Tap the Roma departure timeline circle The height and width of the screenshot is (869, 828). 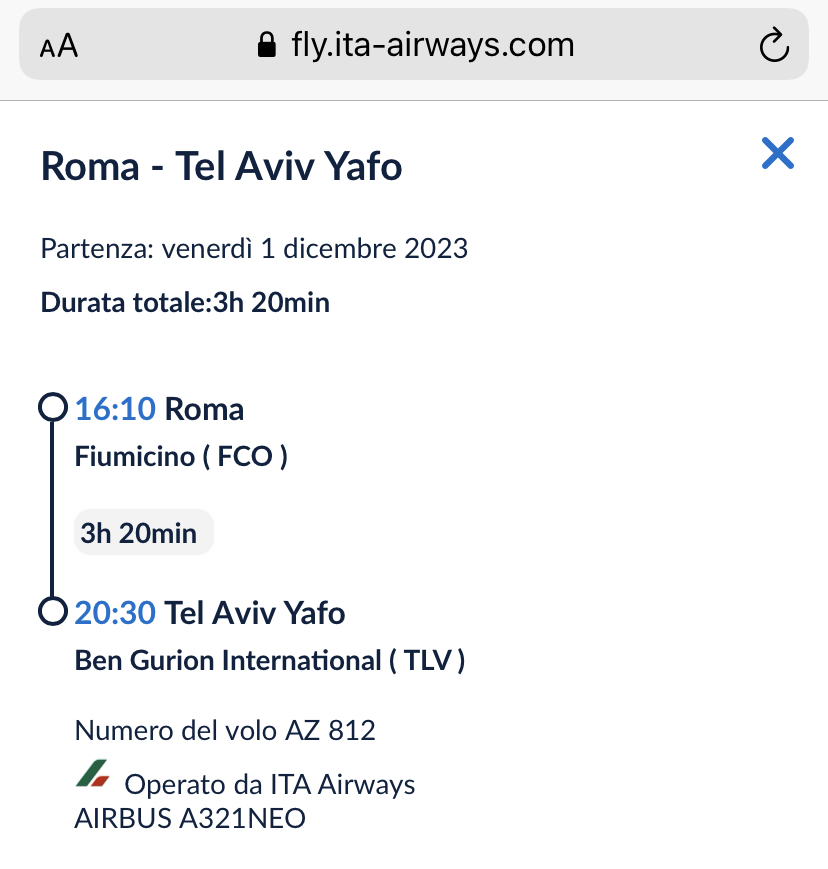51,408
